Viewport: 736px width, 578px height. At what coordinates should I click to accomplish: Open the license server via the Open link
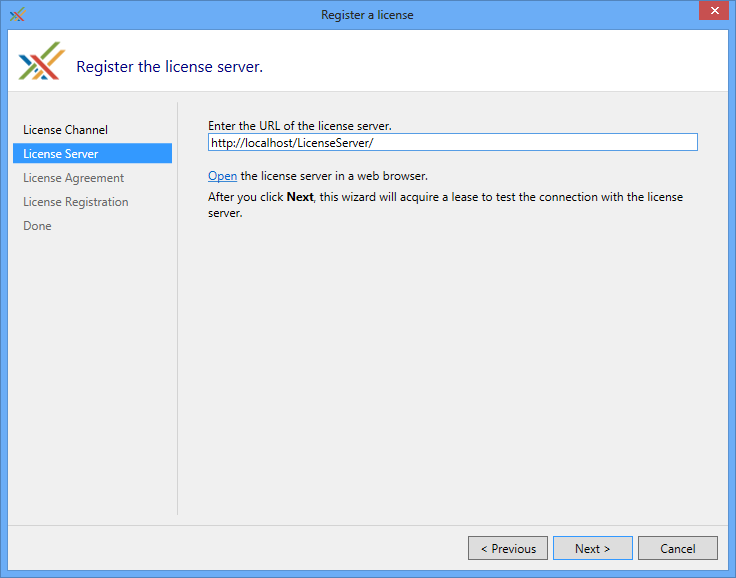222,176
